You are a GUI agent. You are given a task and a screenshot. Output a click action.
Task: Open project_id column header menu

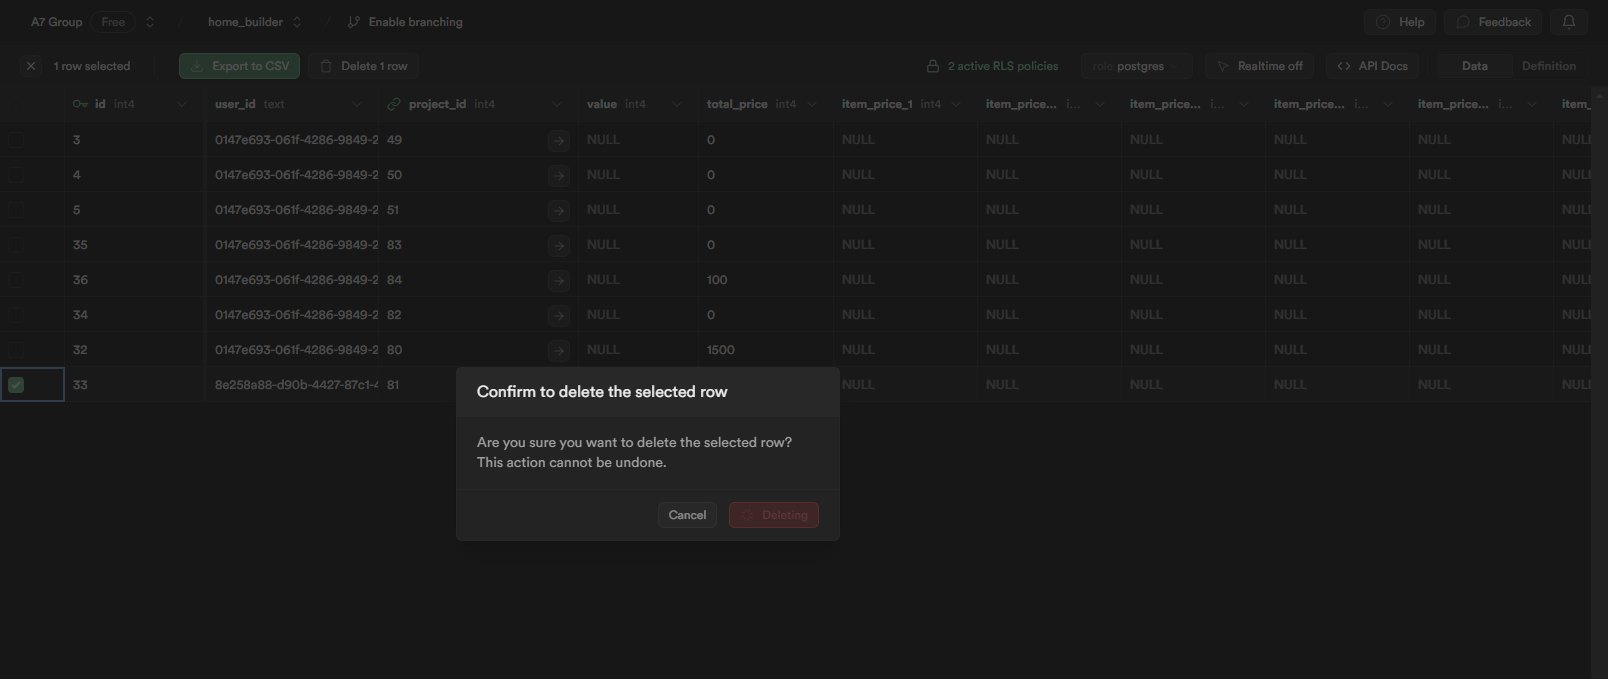click(557, 104)
